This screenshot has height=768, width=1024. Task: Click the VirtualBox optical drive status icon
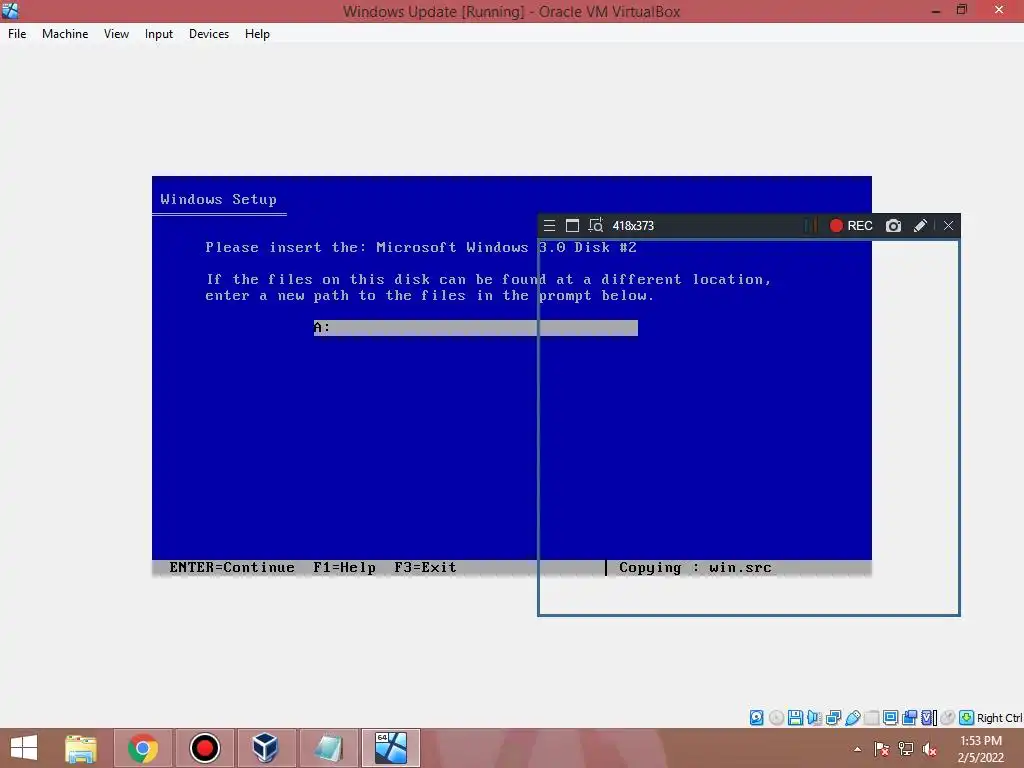tap(776, 718)
